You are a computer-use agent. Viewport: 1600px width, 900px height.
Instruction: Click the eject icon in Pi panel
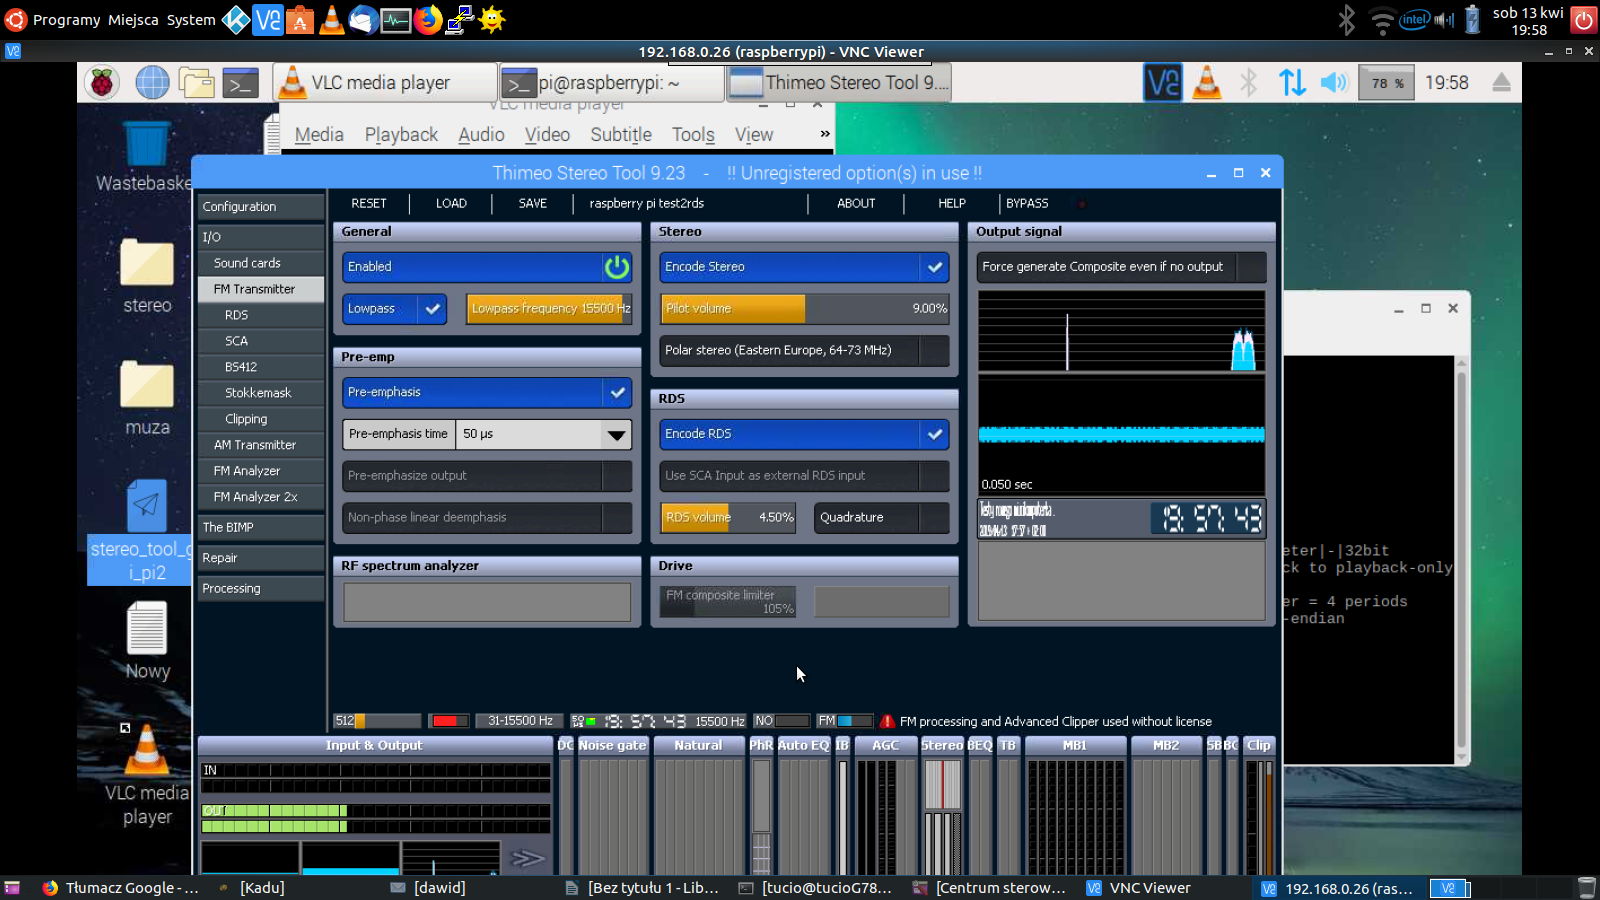tap(1501, 83)
